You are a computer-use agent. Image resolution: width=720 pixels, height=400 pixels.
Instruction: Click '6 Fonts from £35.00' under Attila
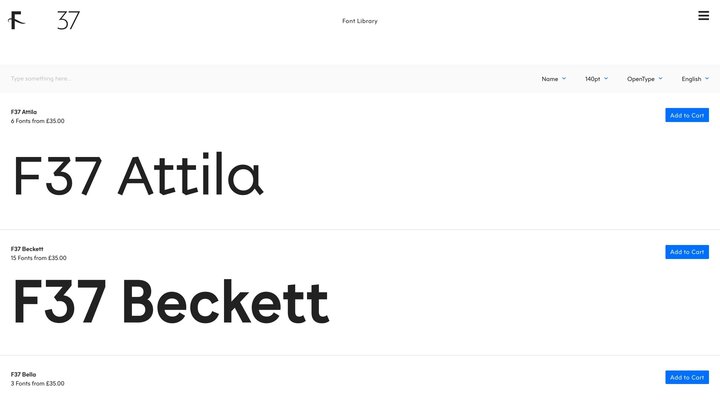pos(38,121)
